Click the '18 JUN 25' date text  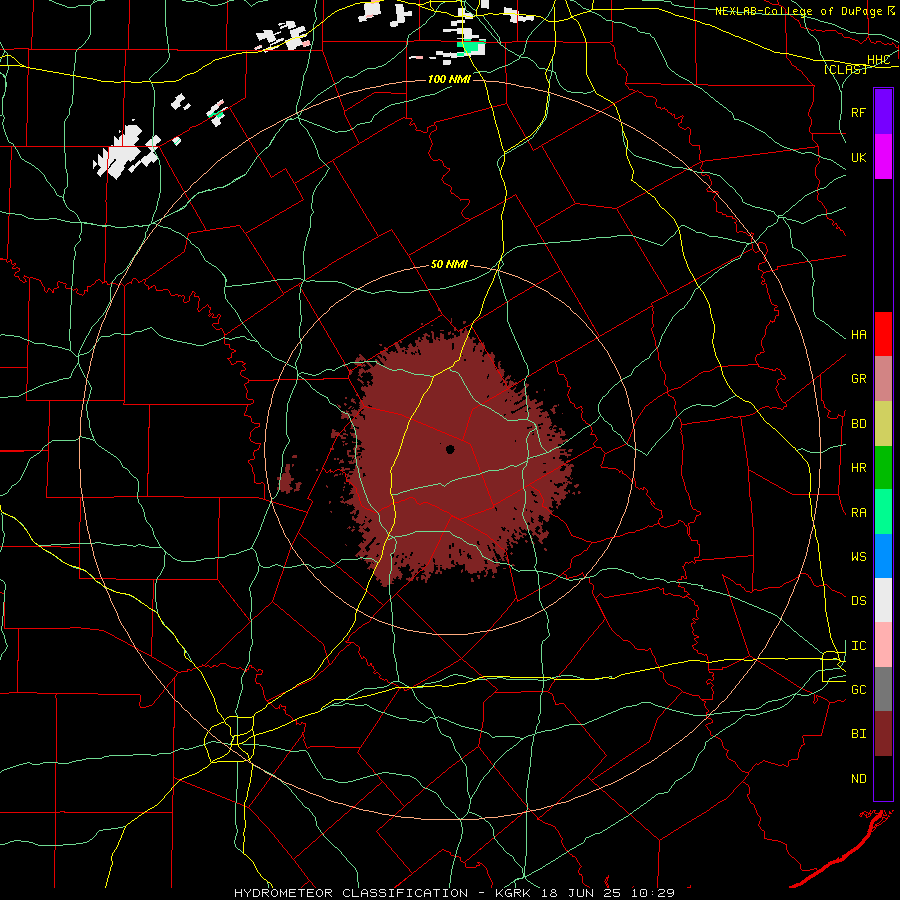(x=581, y=893)
